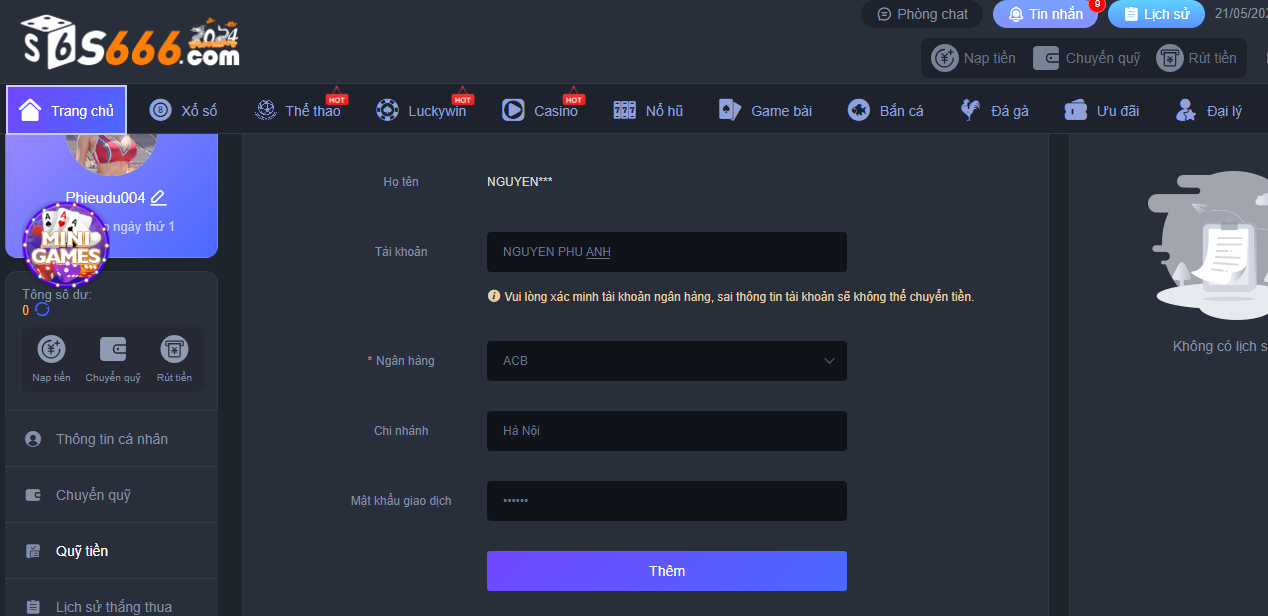
Task: Go to the Trang chủ home tab
Action: pos(67,110)
